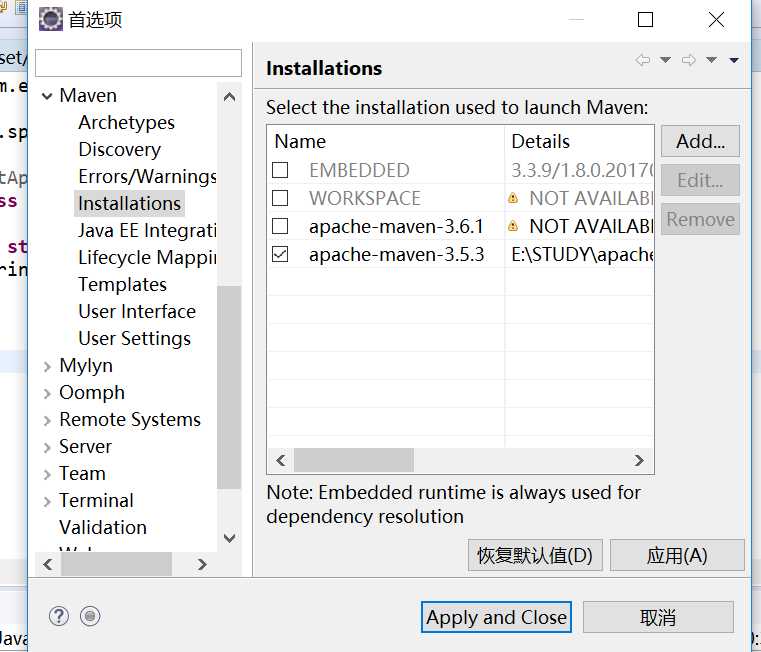
Task: Select Installations in the tree
Action: click(x=130, y=203)
